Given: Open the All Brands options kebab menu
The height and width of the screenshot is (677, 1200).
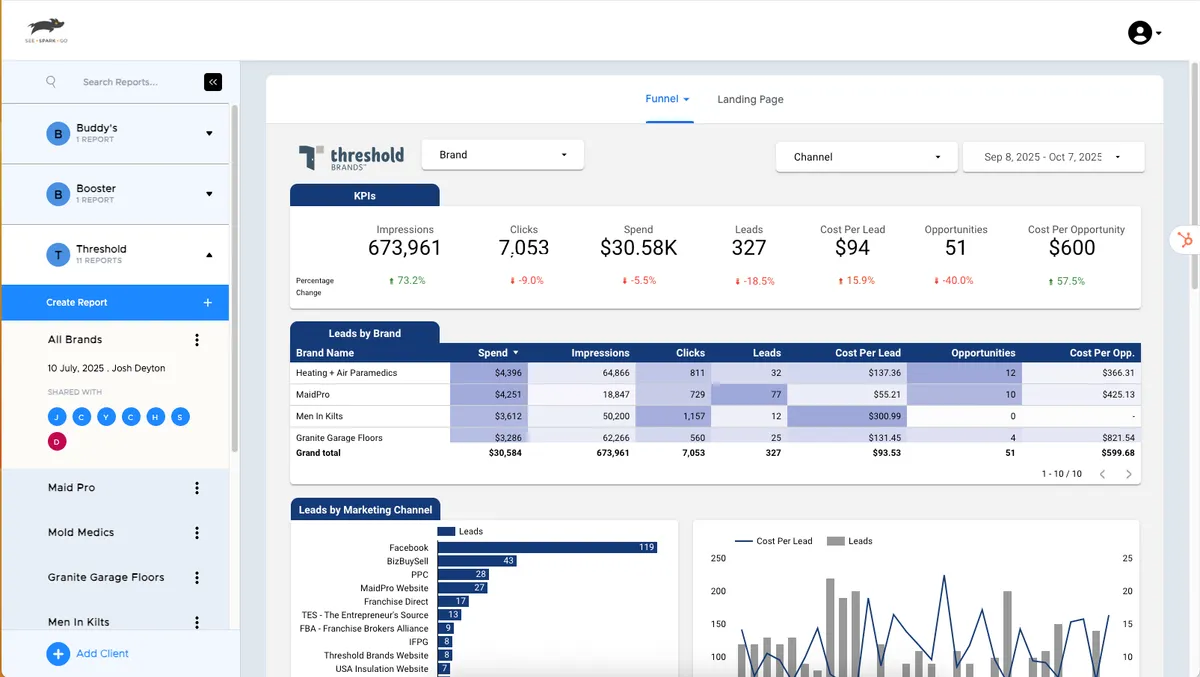Looking at the screenshot, I should pyautogui.click(x=197, y=339).
